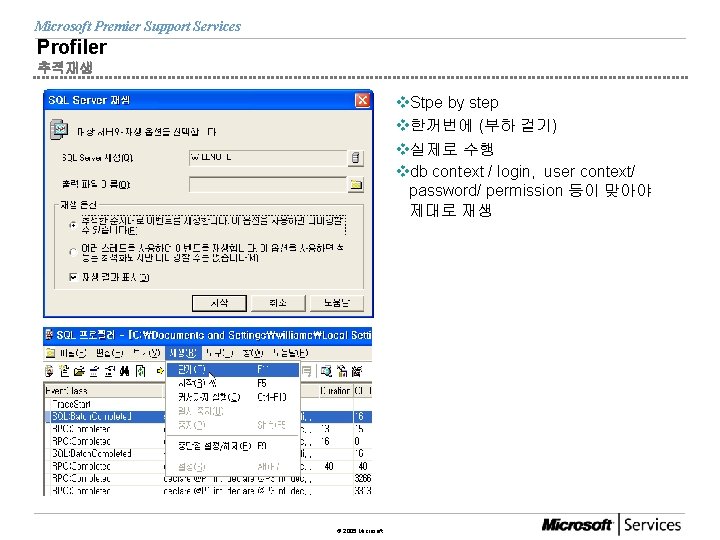Open 도구(T) menu in Profiler
This screenshot has height=540, width=720.
[219, 353]
